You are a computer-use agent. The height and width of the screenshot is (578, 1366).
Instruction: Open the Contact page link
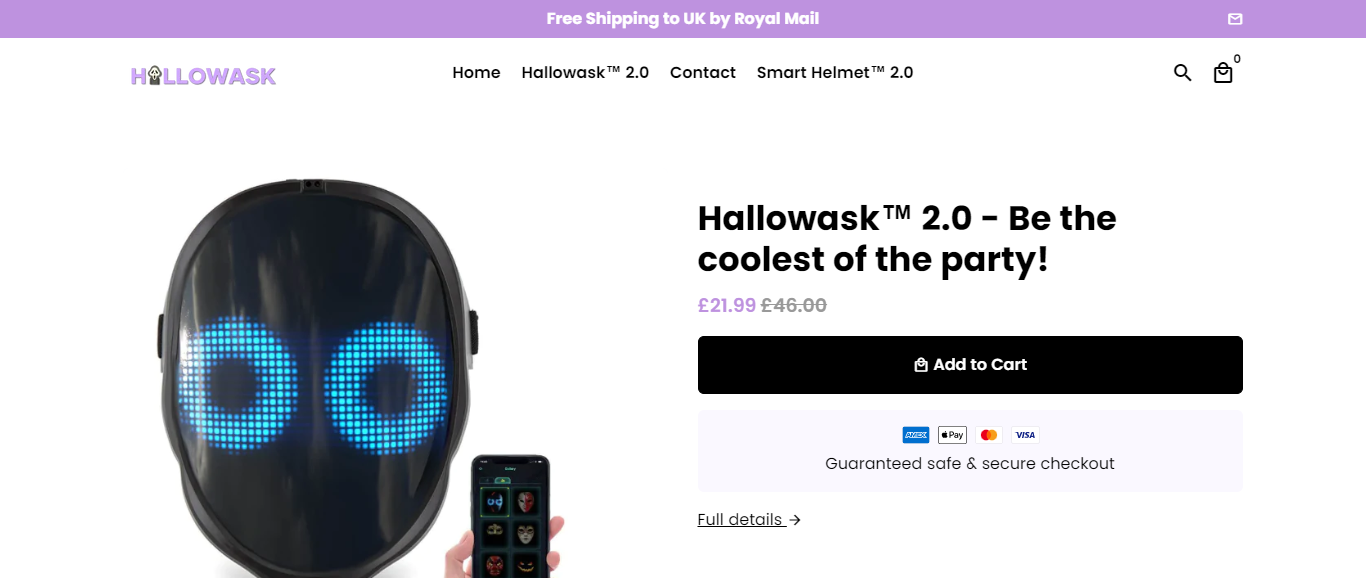click(x=703, y=72)
